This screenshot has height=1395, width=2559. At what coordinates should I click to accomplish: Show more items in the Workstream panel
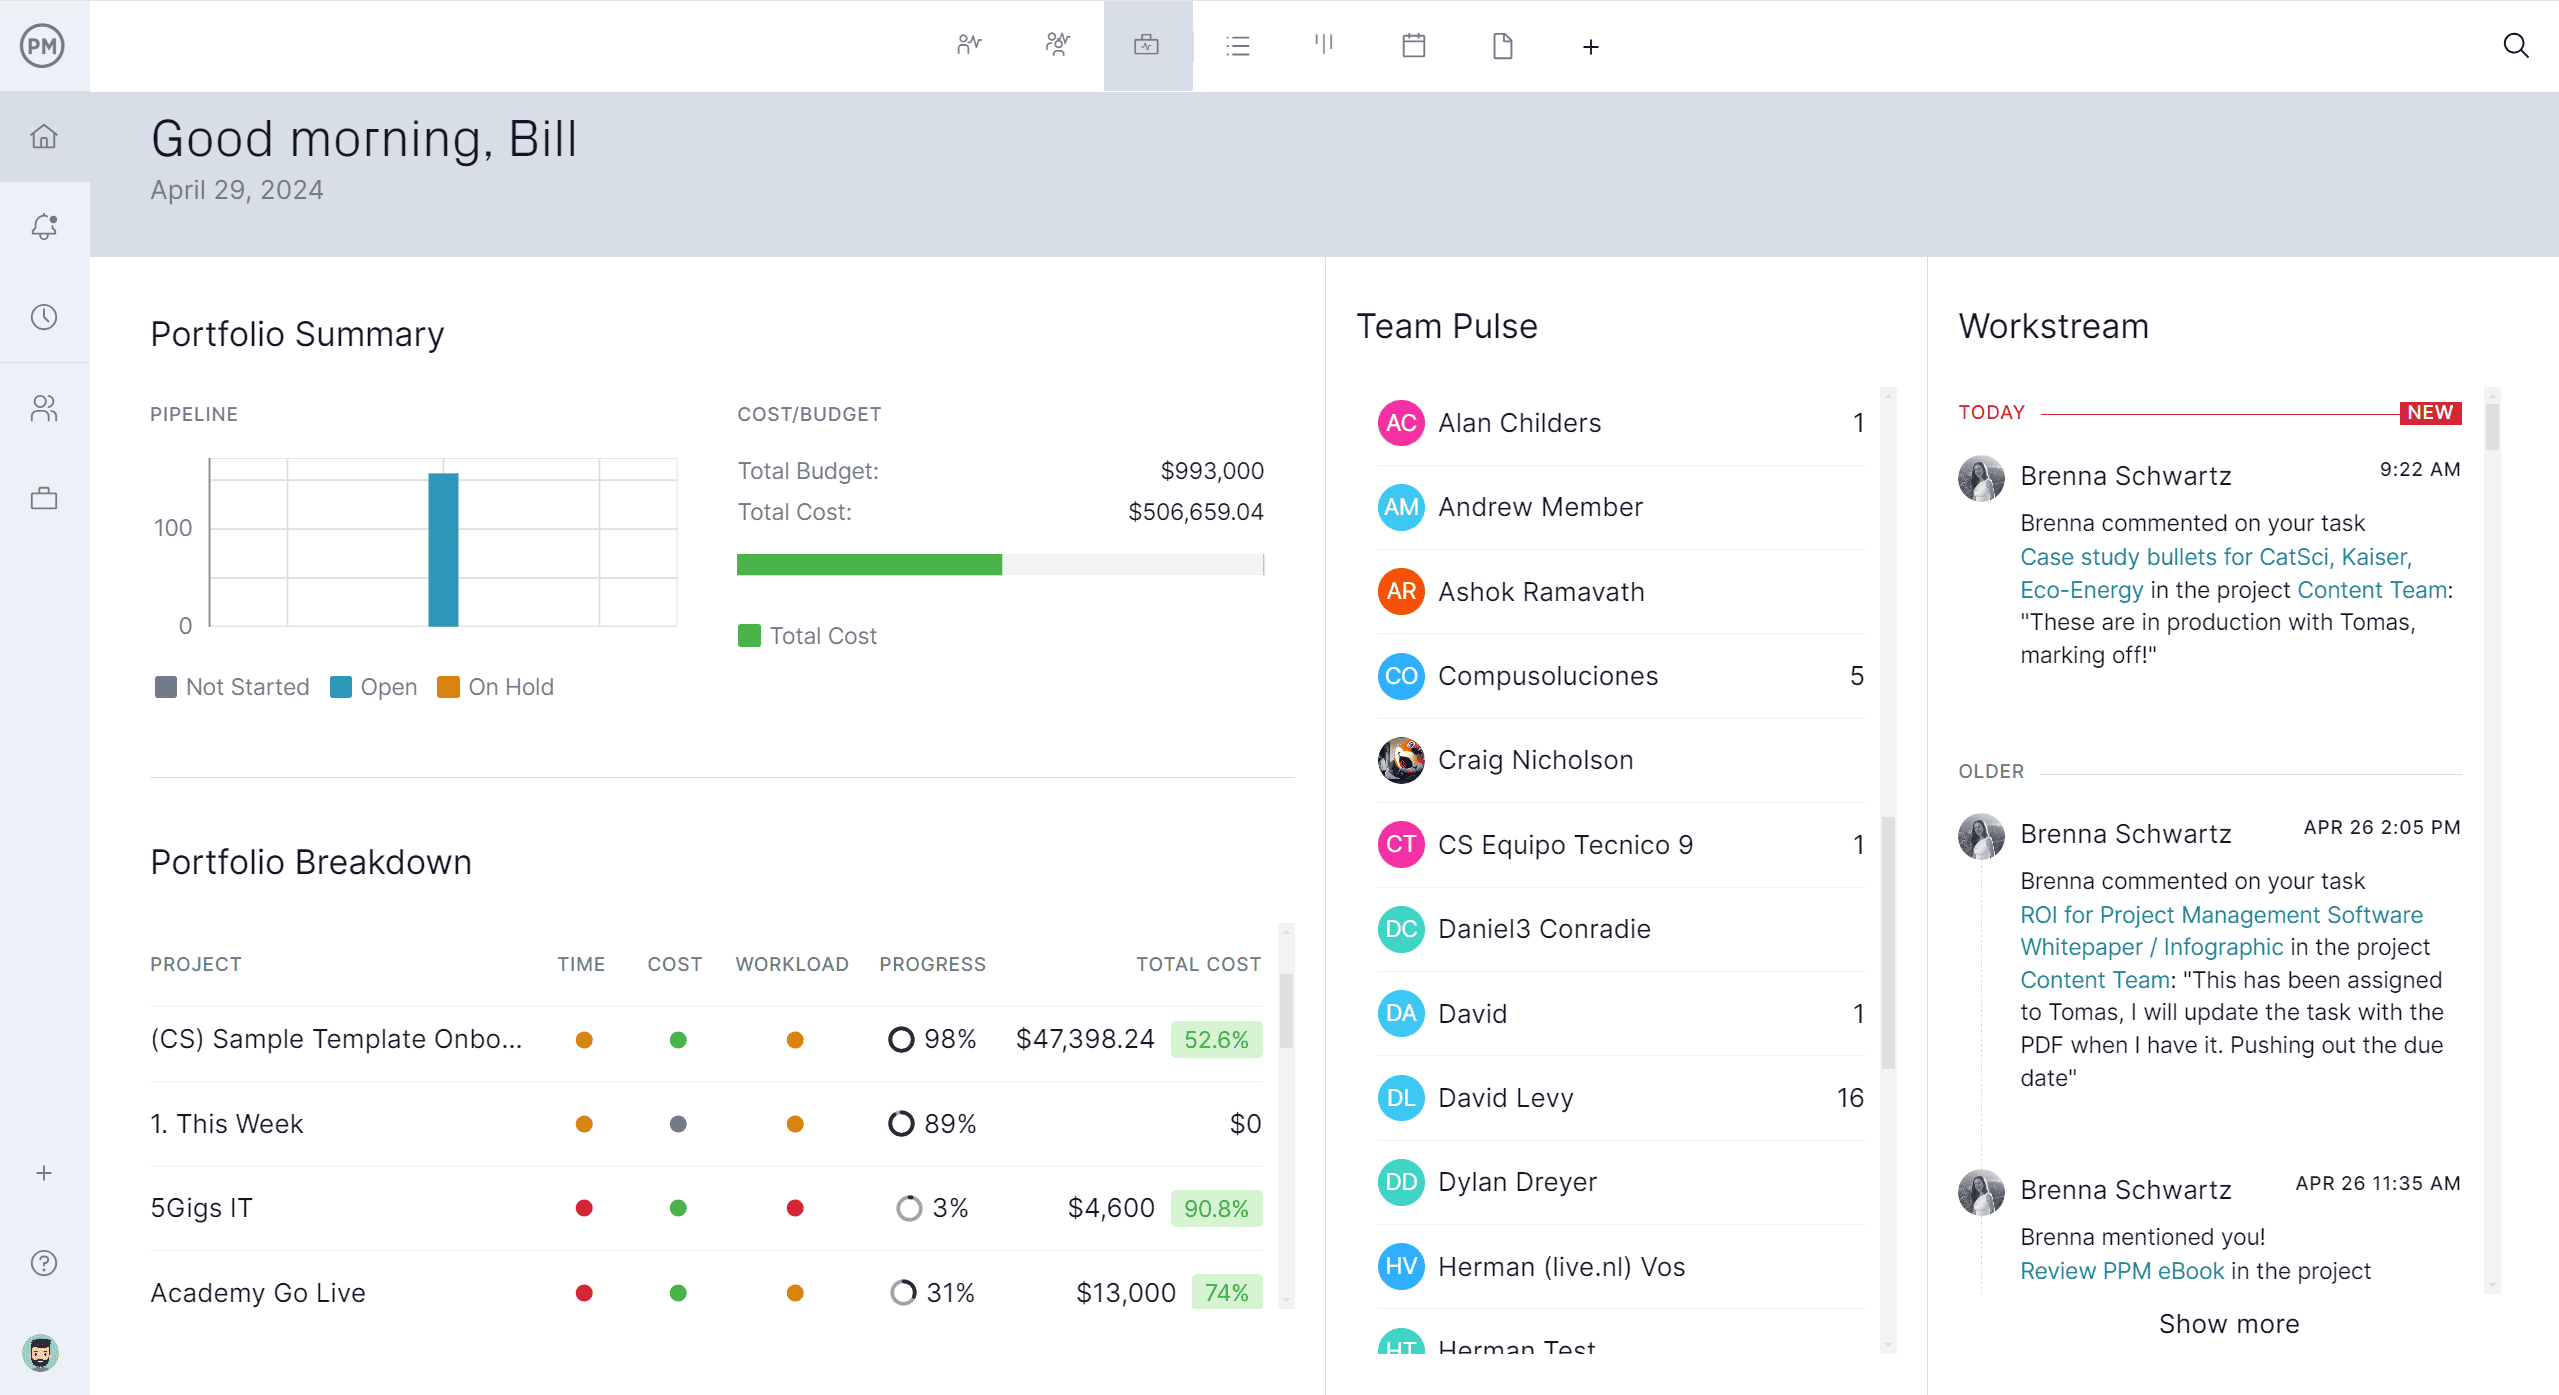click(x=2228, y=1323)
